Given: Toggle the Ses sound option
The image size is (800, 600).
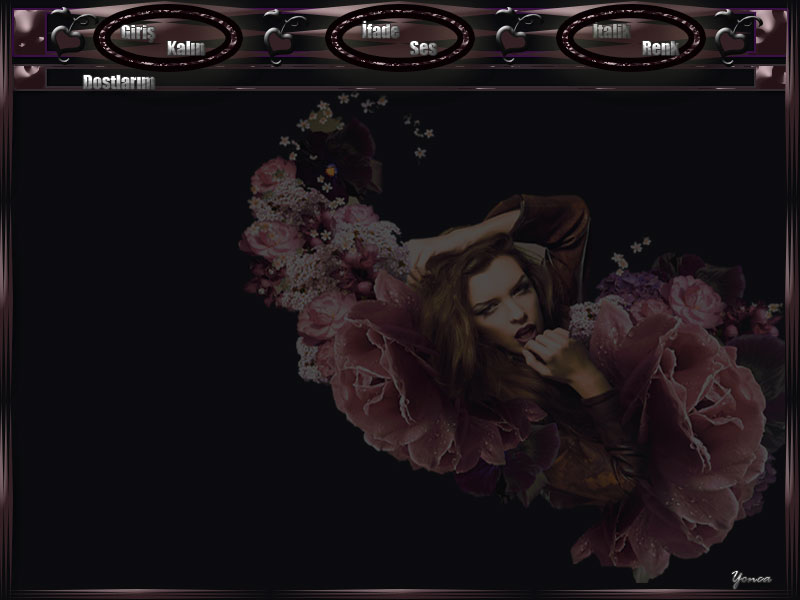Looking at the screenshot, I should pyautogui.click(x=422, y=47).
